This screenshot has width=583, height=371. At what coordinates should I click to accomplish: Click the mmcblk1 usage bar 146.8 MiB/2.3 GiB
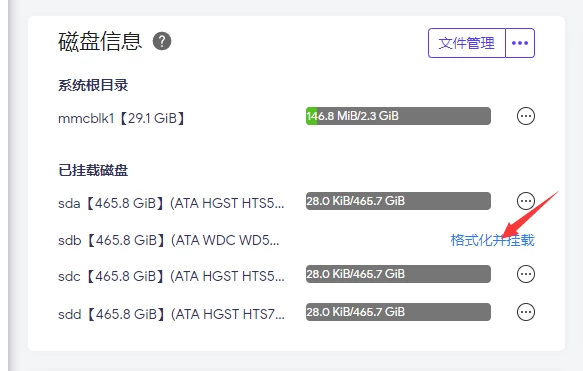[398, 116]
